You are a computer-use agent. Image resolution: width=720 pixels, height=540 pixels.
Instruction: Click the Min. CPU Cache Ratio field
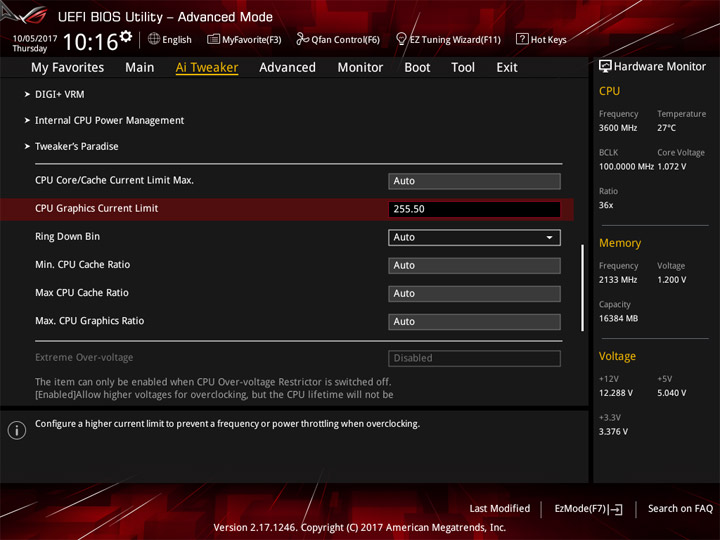474,265
